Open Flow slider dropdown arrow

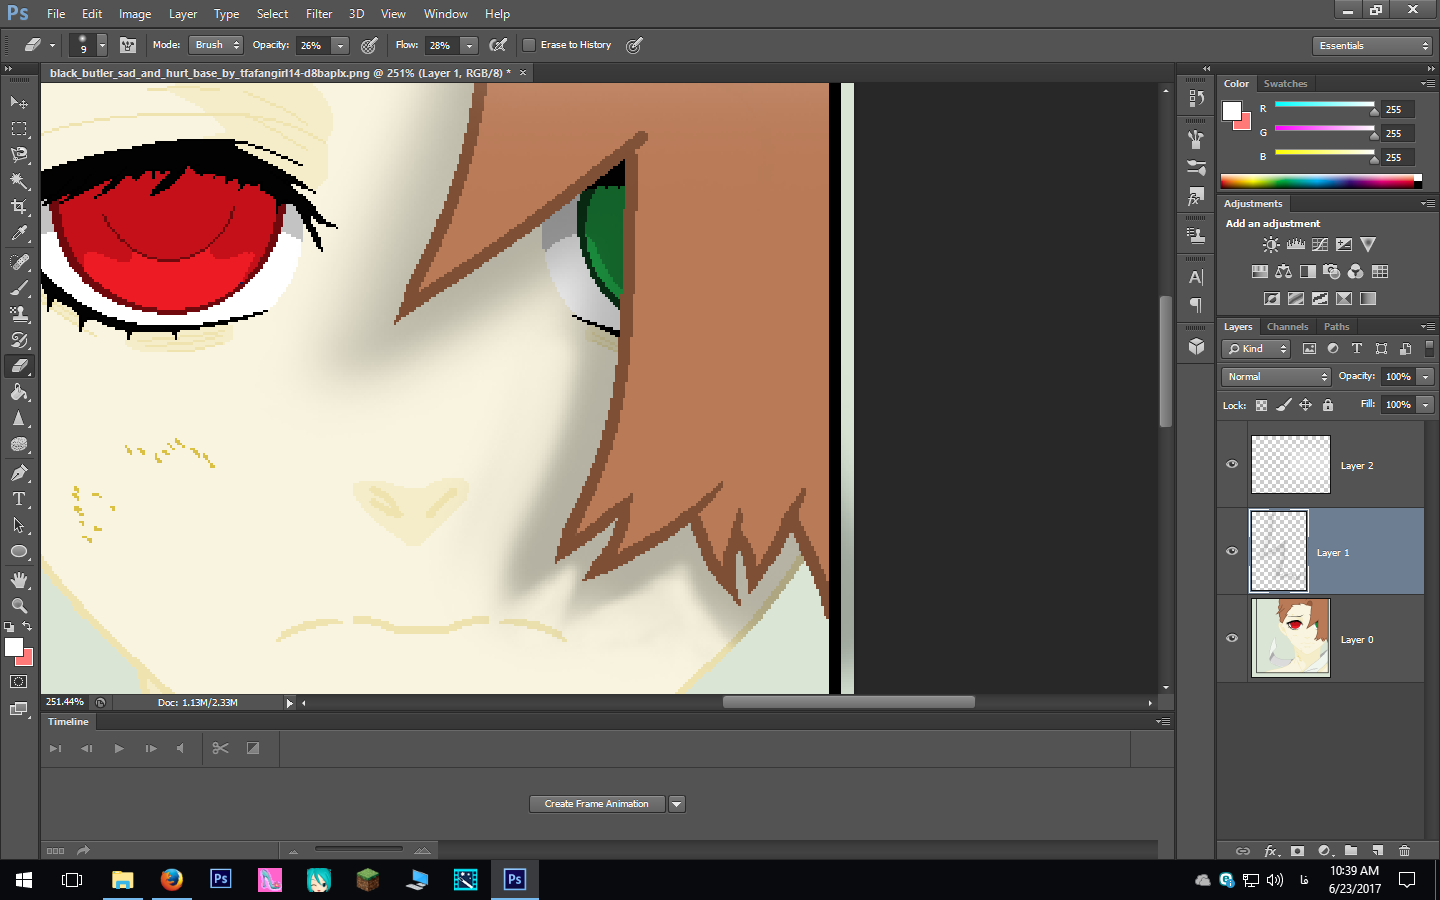469,45
